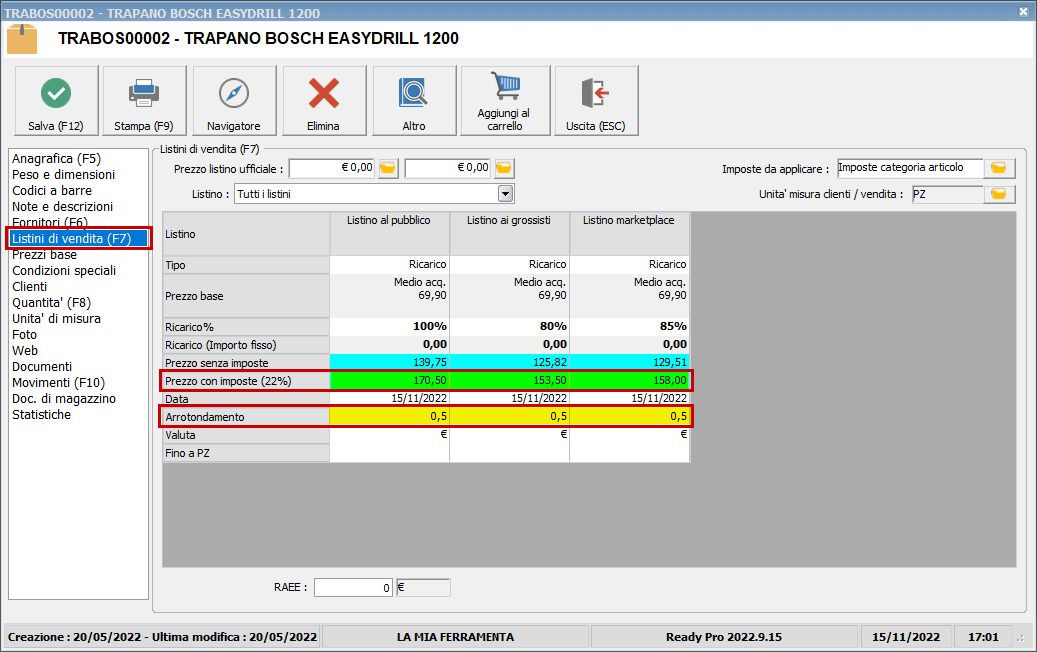Open the Navigatore compass button
The height and width of the screenshot is (652, 1037).
tap(234, 101)
